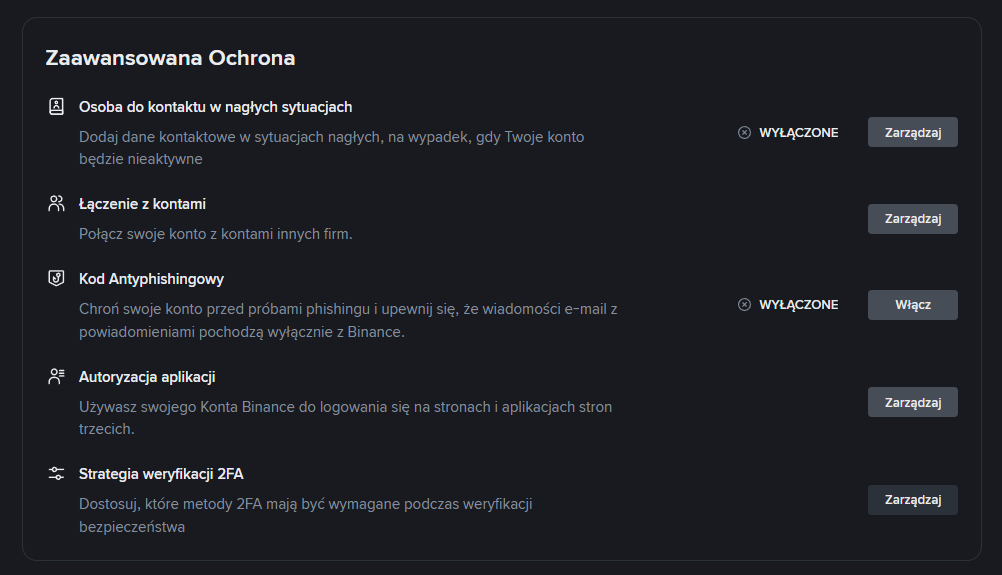This screenshot has width=1002, height=575.
Task: Click the Kod Antyphishingowy heading text
Action: click(x=151, y=279)
